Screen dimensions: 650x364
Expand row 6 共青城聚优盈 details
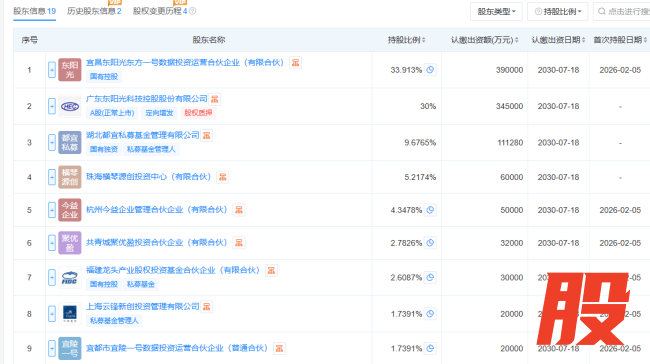tap(52, 243)
